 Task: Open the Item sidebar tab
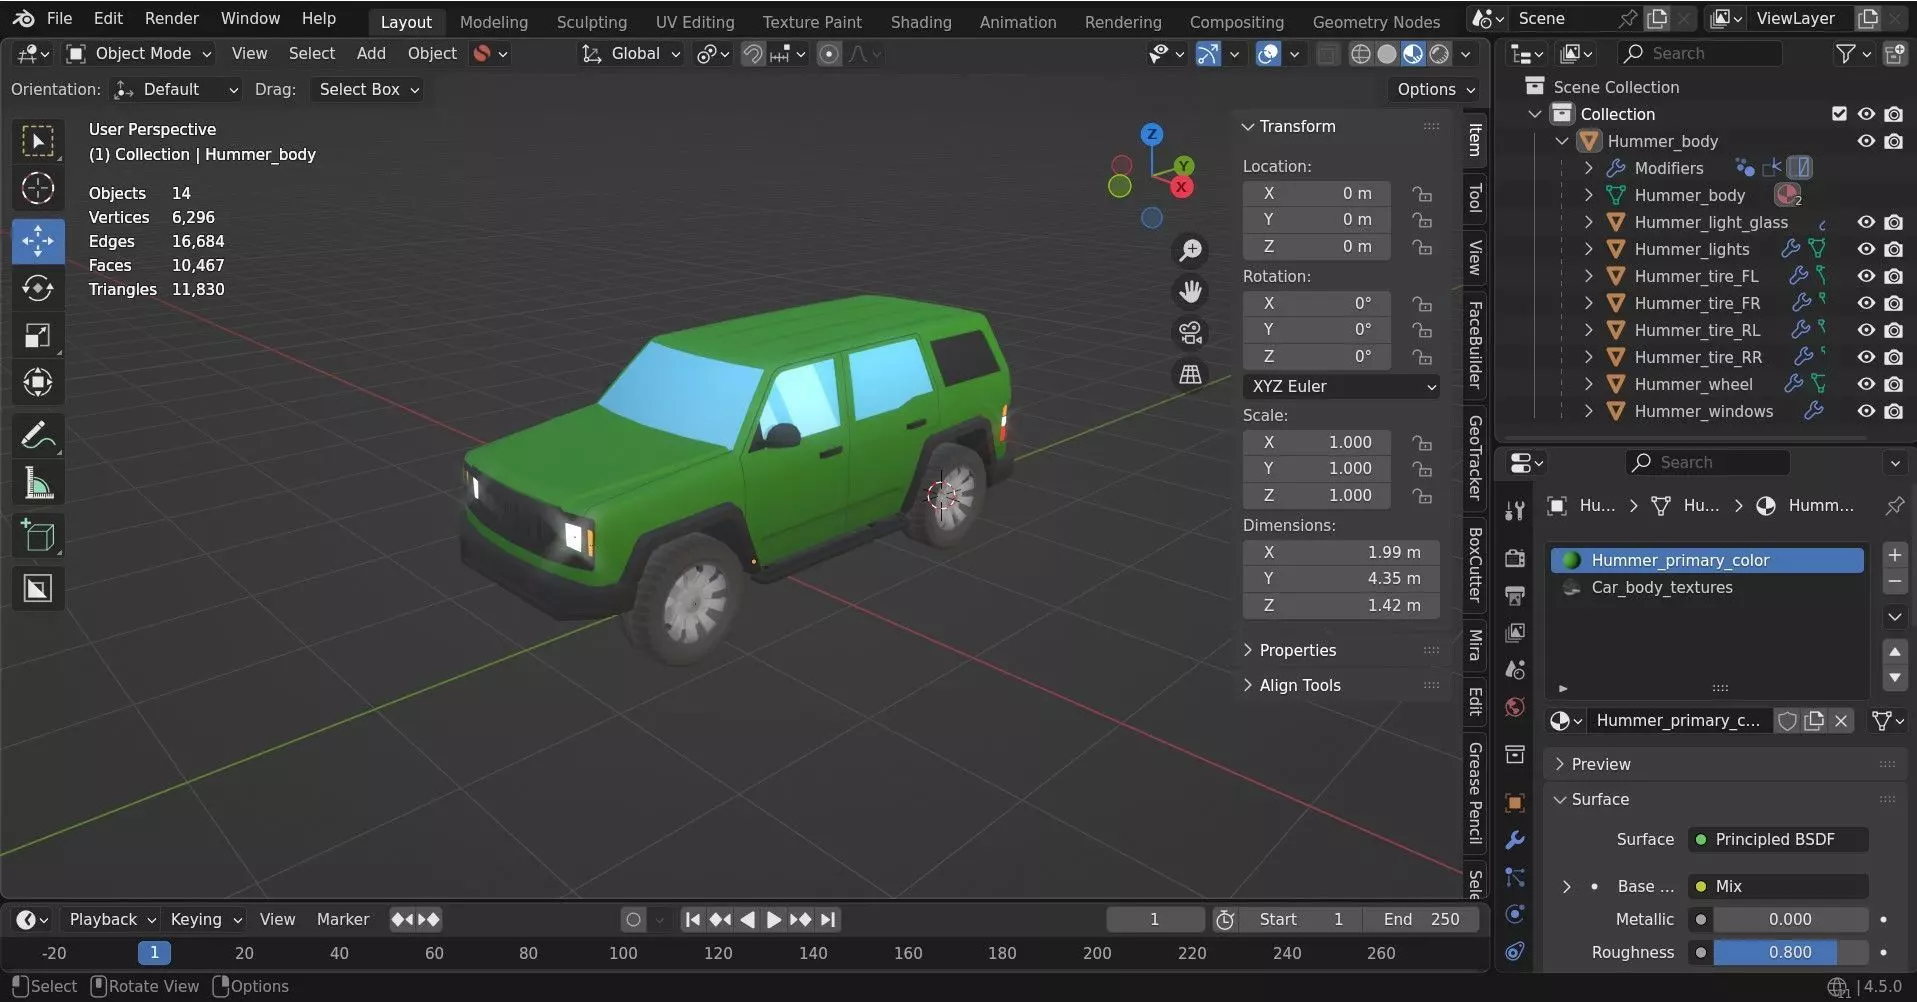[1475, 140]
